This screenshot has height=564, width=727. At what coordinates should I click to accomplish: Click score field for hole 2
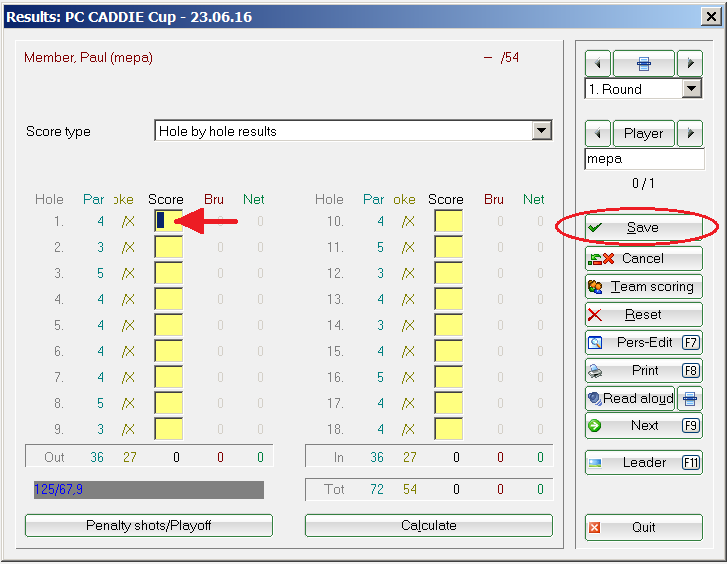pos(169,247)
